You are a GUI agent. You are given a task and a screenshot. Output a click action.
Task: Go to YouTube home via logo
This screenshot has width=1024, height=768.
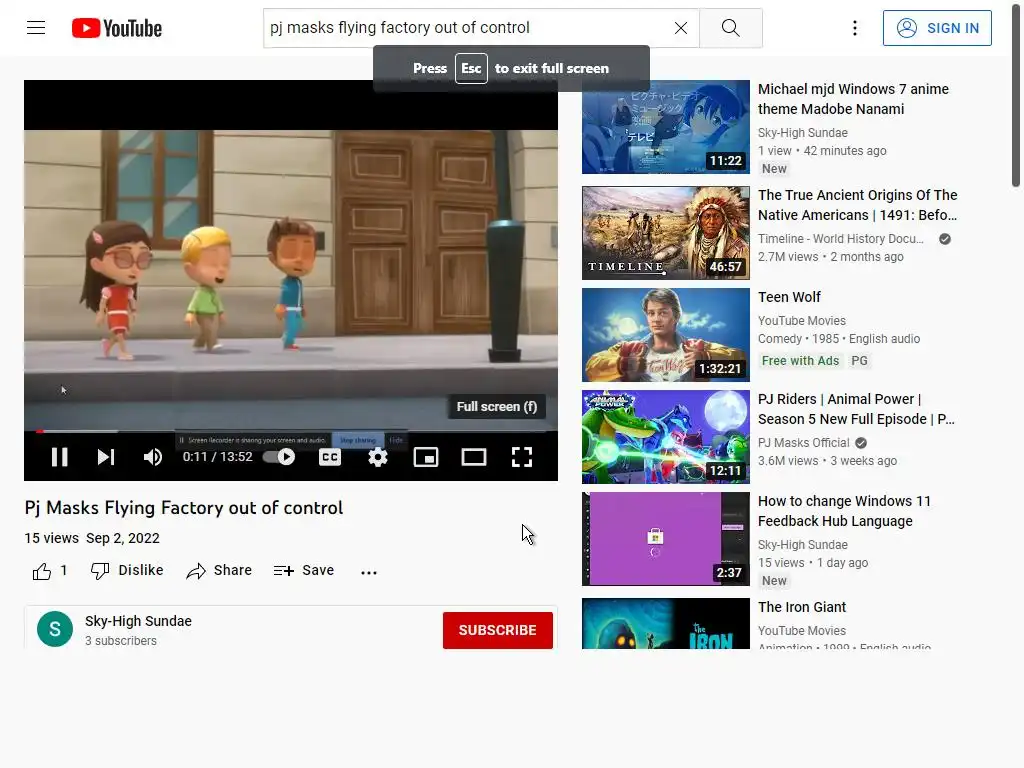pos(117,28)
